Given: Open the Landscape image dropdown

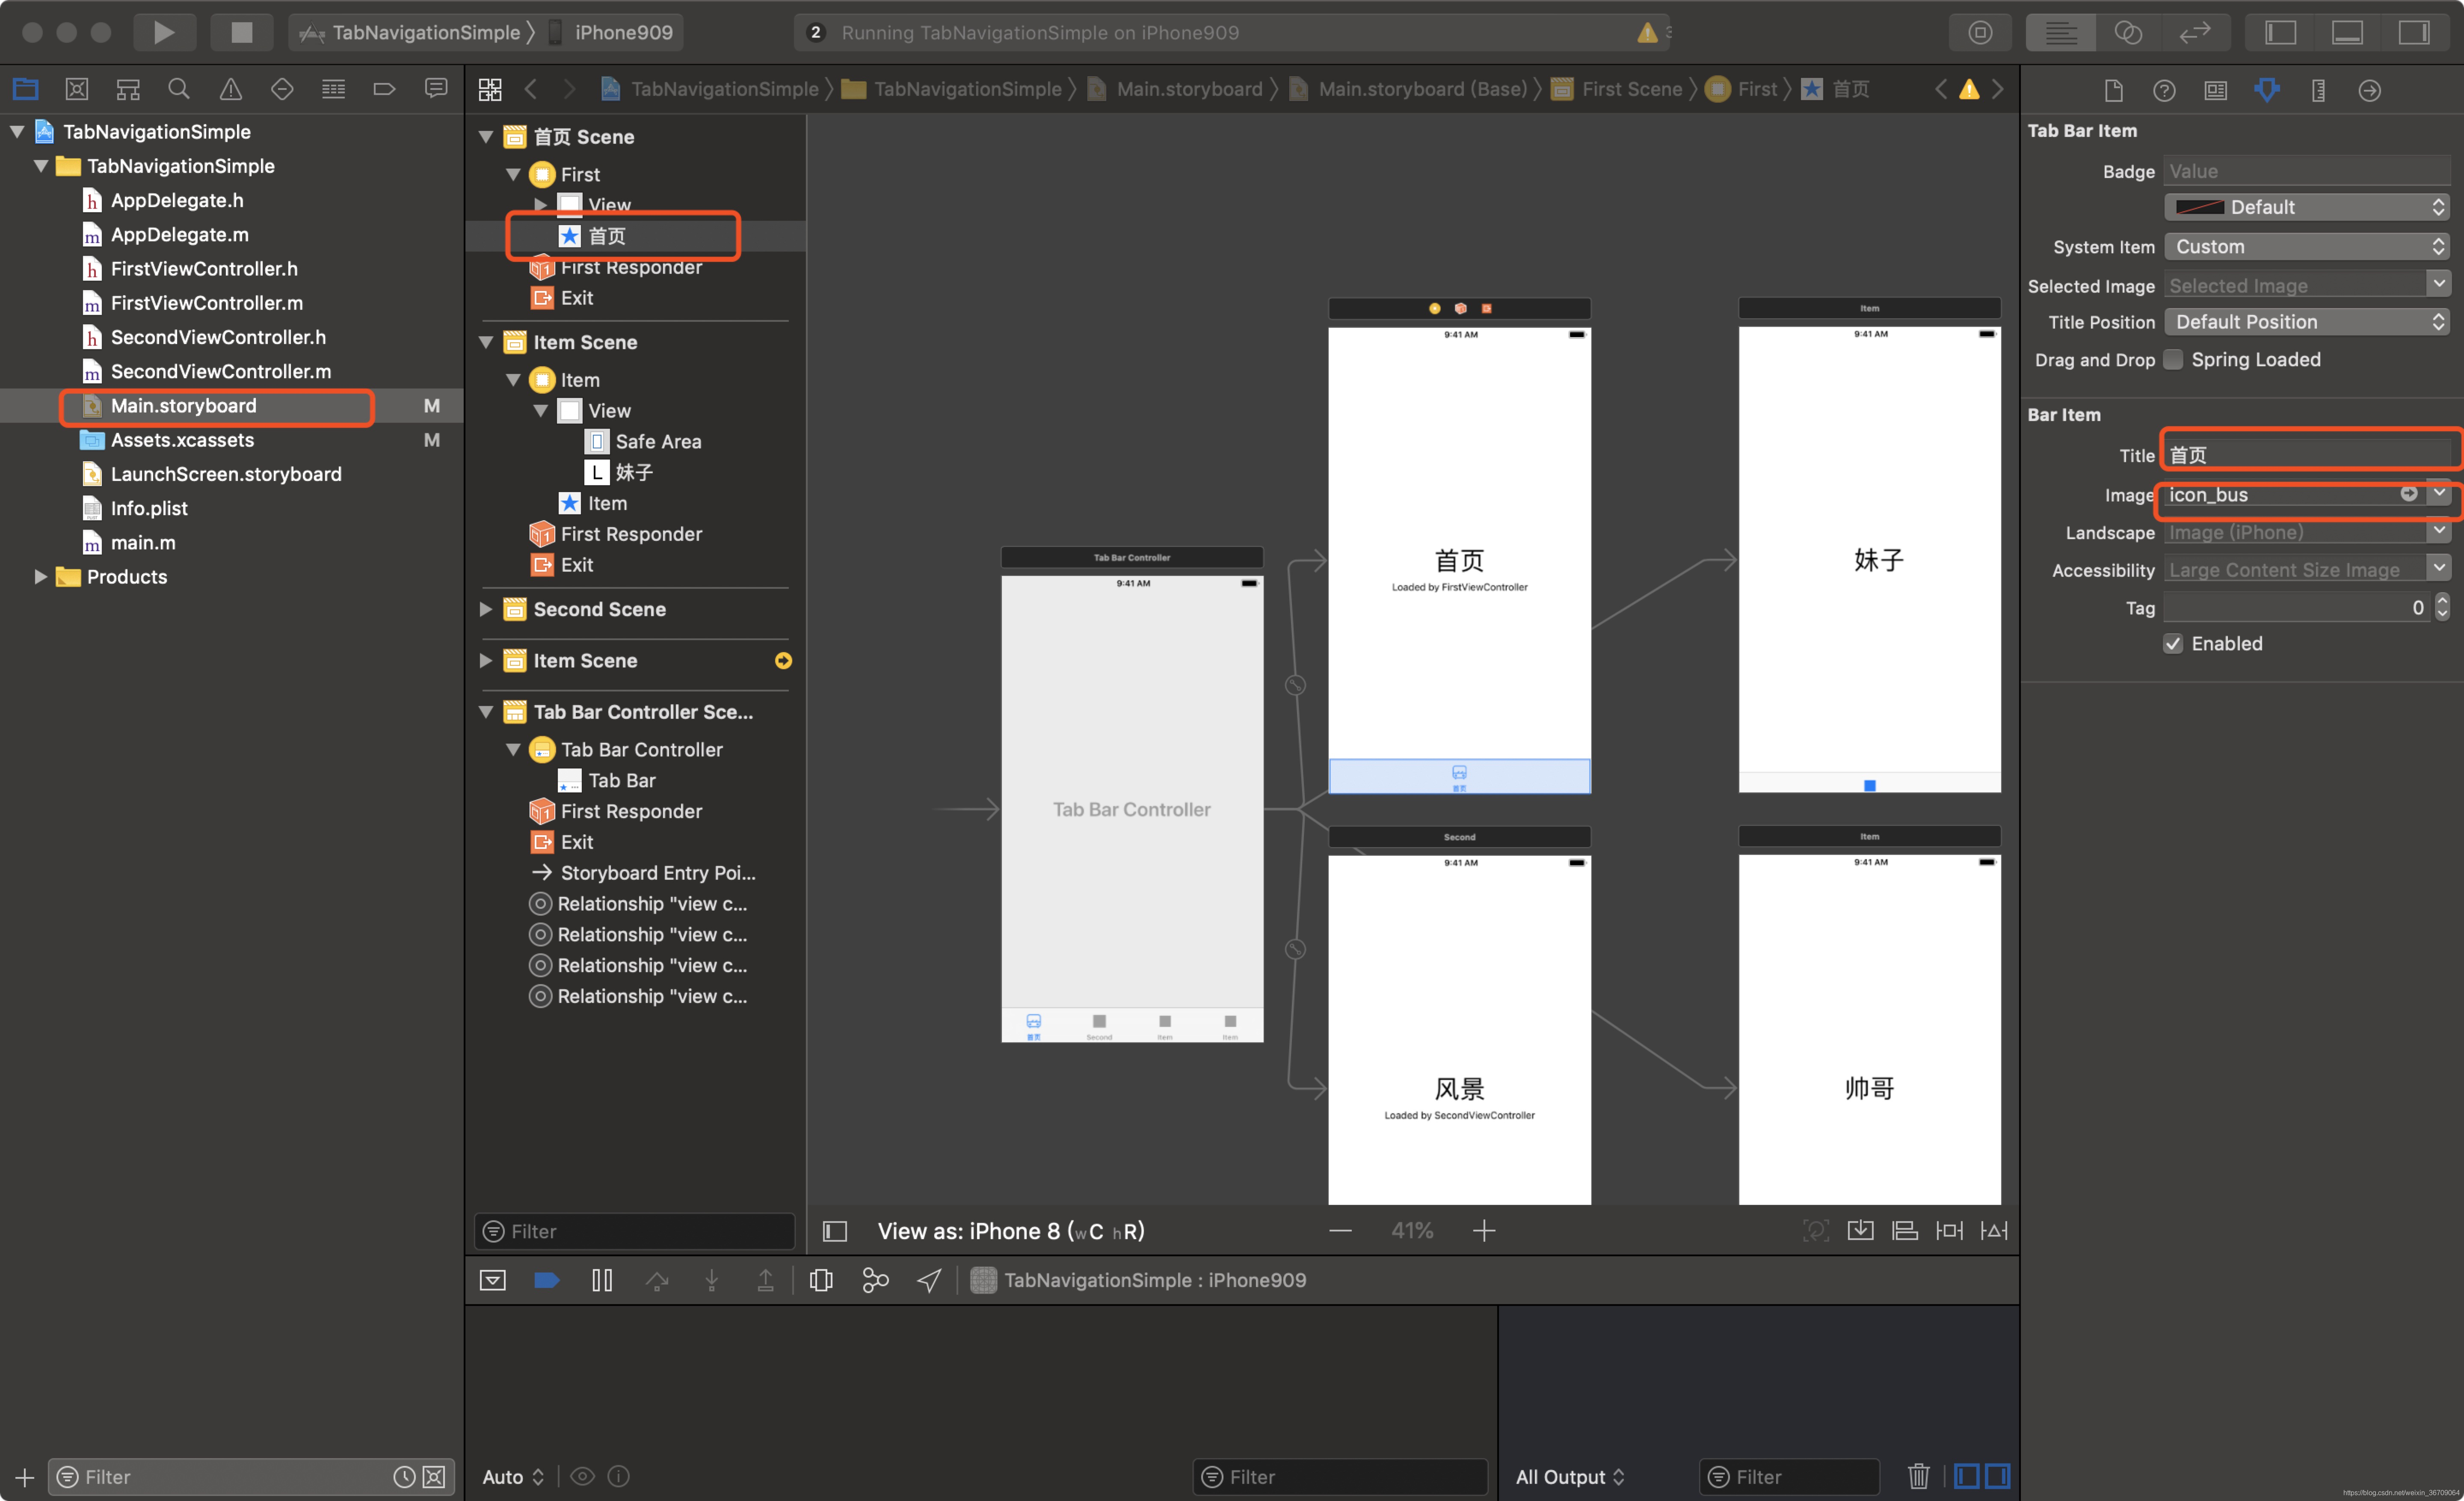Looking at the screenshot, I should [x=2439, y=531].
